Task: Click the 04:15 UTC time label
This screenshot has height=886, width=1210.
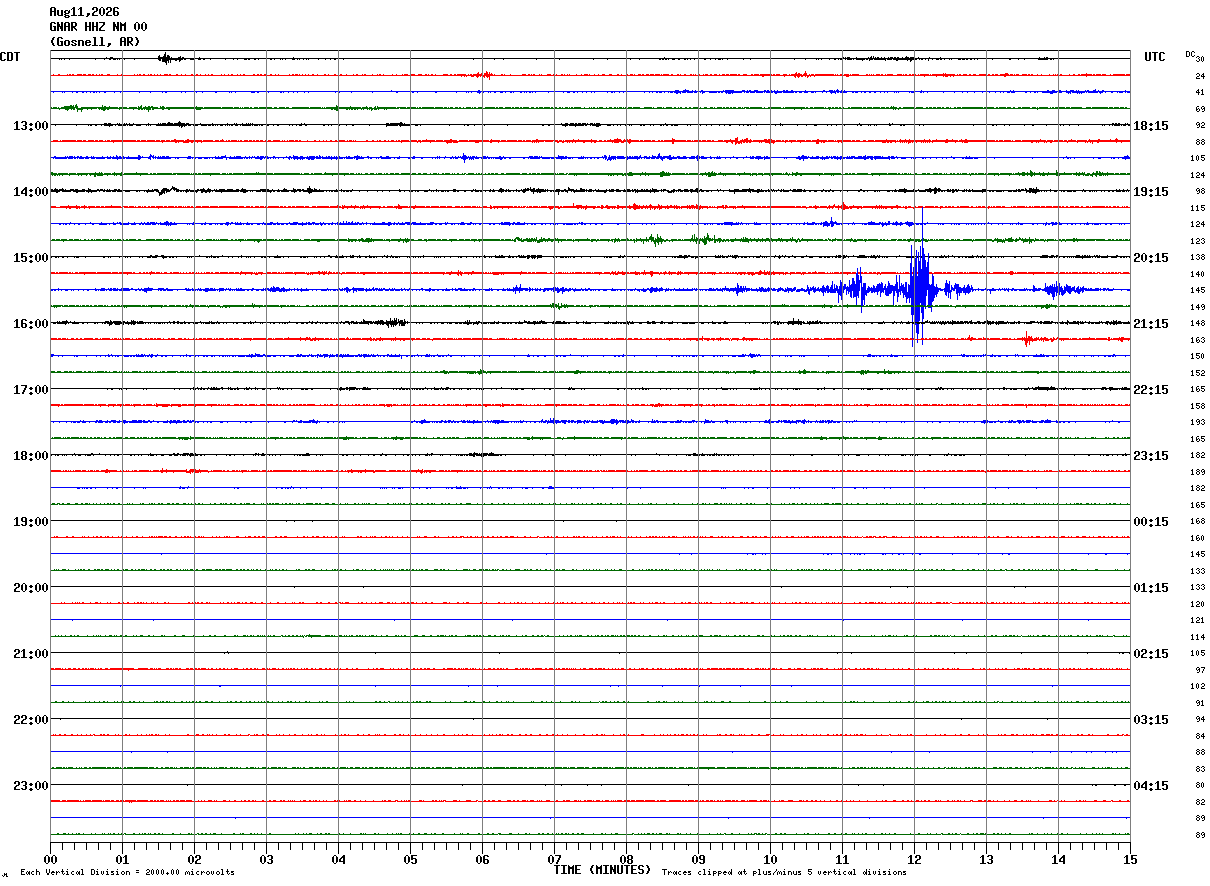Action: click(x=1151, y=786)
